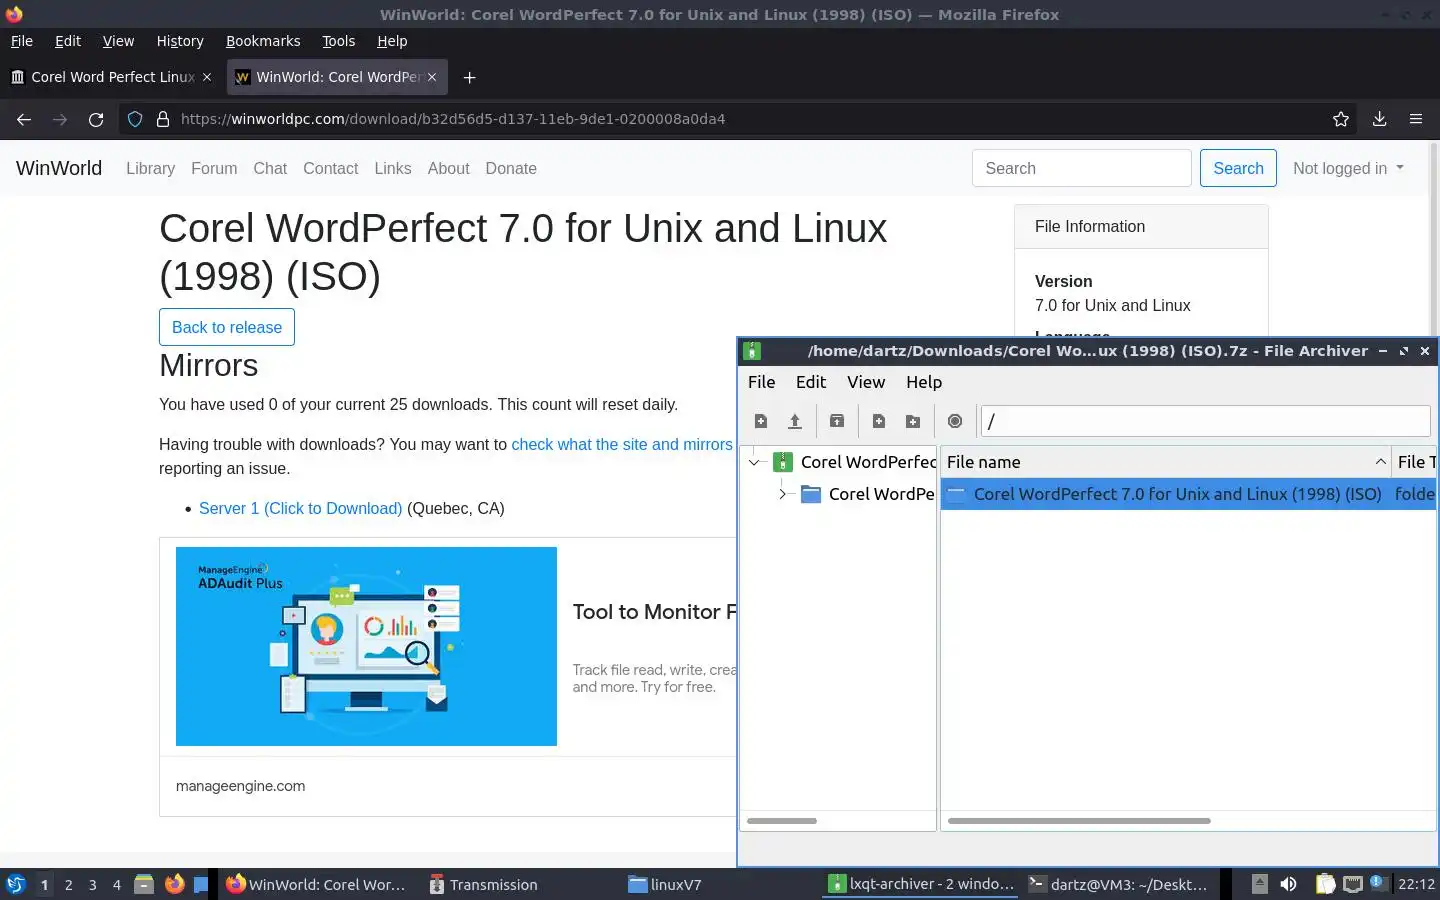Image resolution: width=1440 pixels, height=900 pixels.
Task: Open Firefox Bookmarks menu
Action: coord(263,41)
